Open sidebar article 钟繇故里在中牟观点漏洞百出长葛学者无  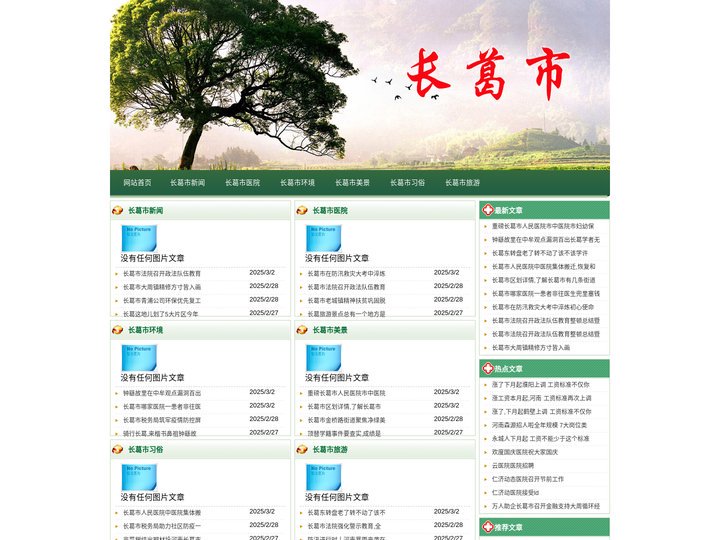coord(546,239)
